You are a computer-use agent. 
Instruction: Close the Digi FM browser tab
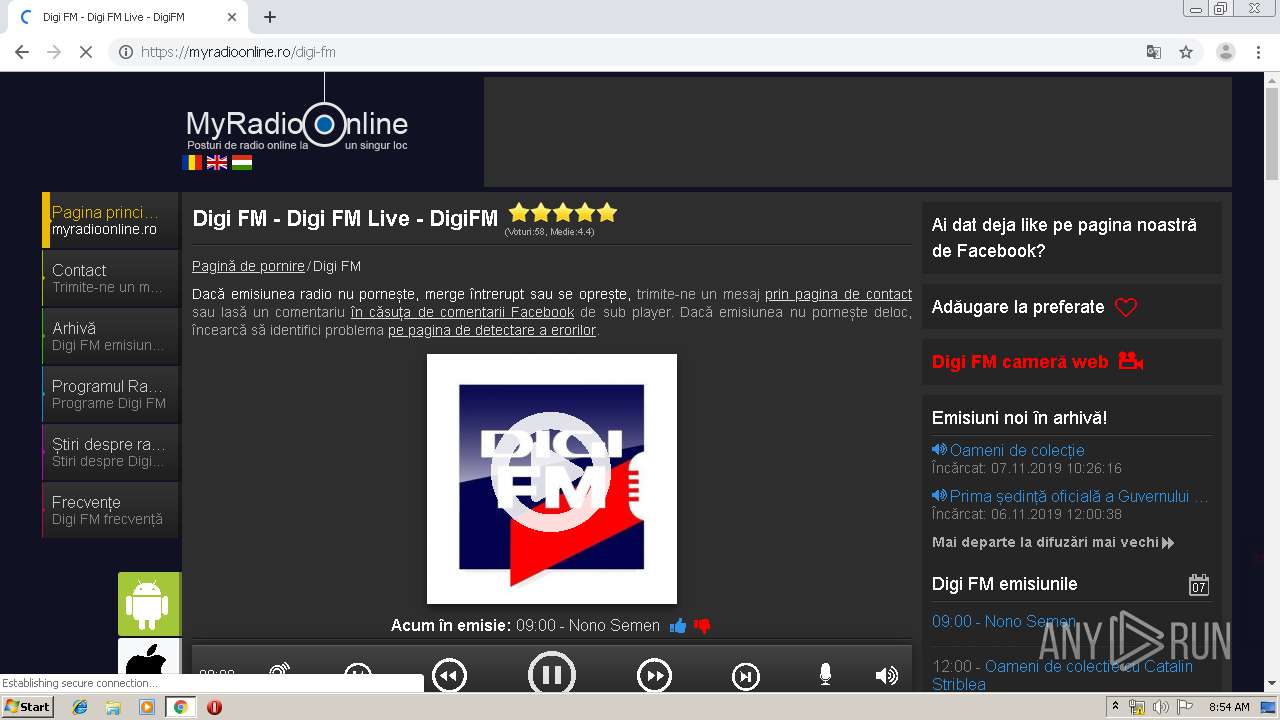click(232, 17)
